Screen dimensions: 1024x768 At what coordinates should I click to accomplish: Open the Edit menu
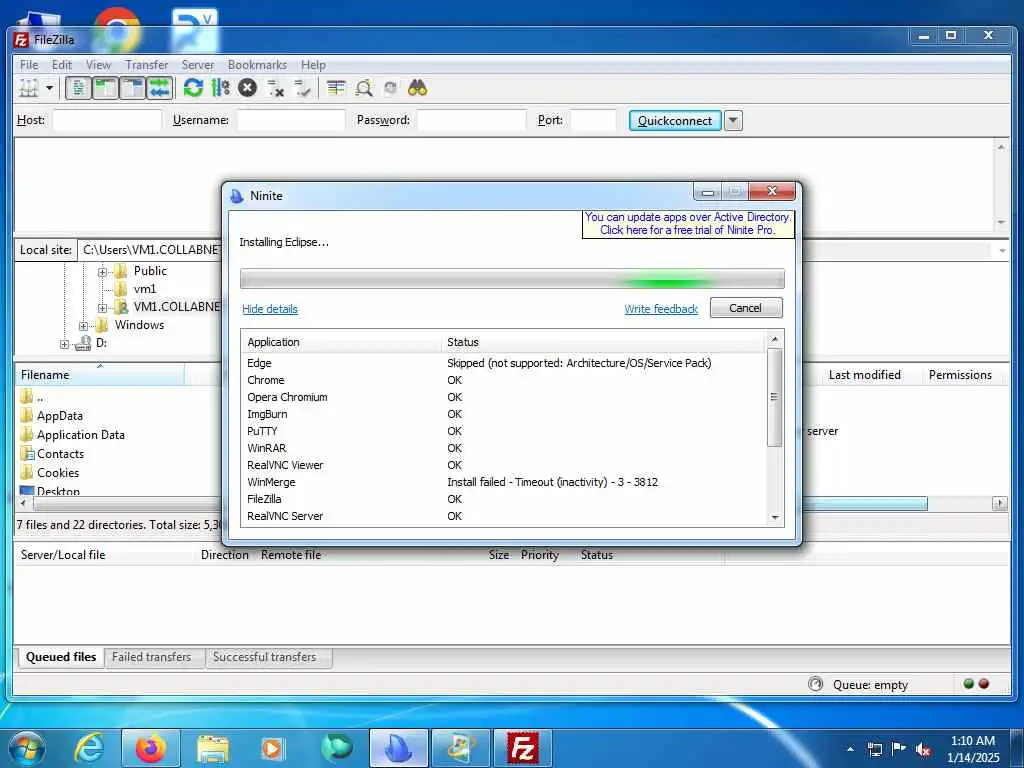(62, 65)
